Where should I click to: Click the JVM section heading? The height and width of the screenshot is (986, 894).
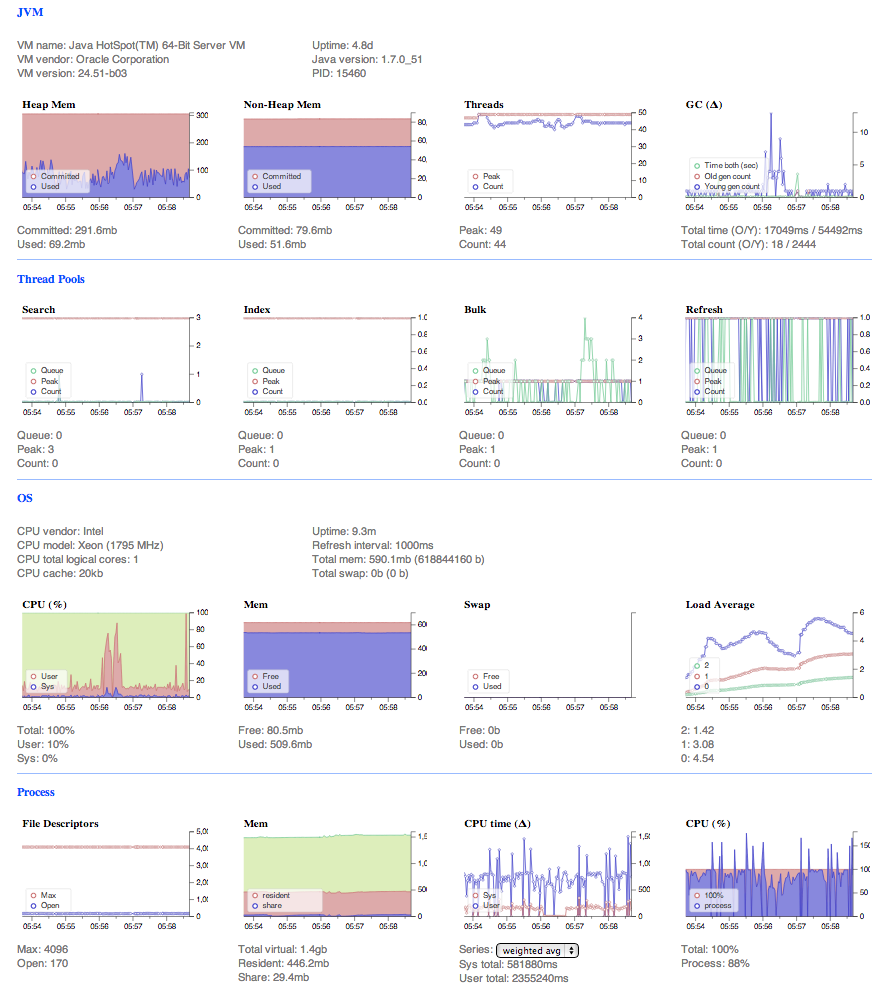point(30,12)
